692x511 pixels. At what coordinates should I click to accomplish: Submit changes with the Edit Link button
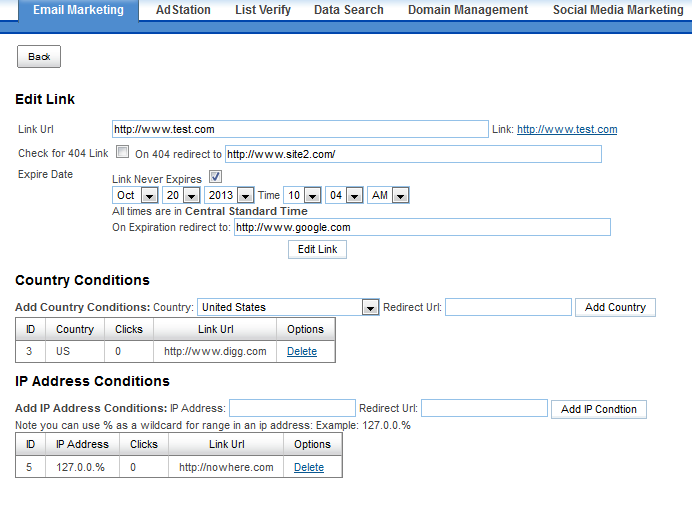(317, 249)
